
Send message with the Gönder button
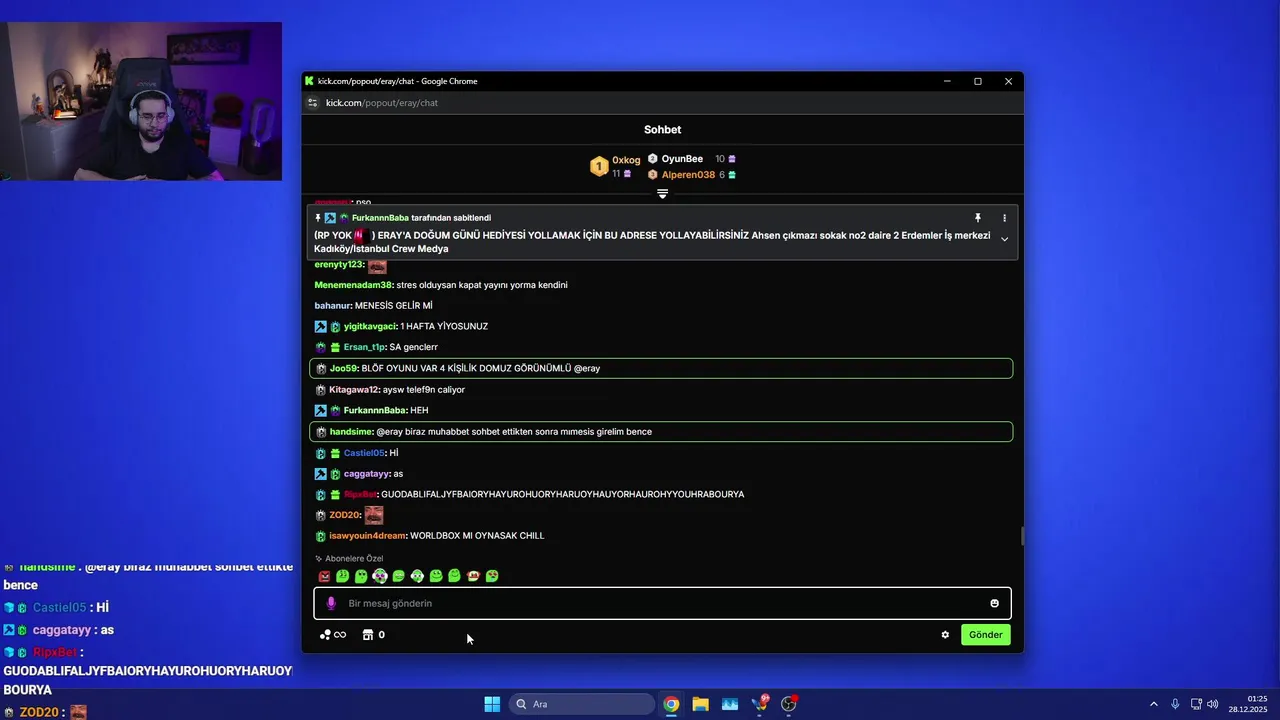[985, 635]
